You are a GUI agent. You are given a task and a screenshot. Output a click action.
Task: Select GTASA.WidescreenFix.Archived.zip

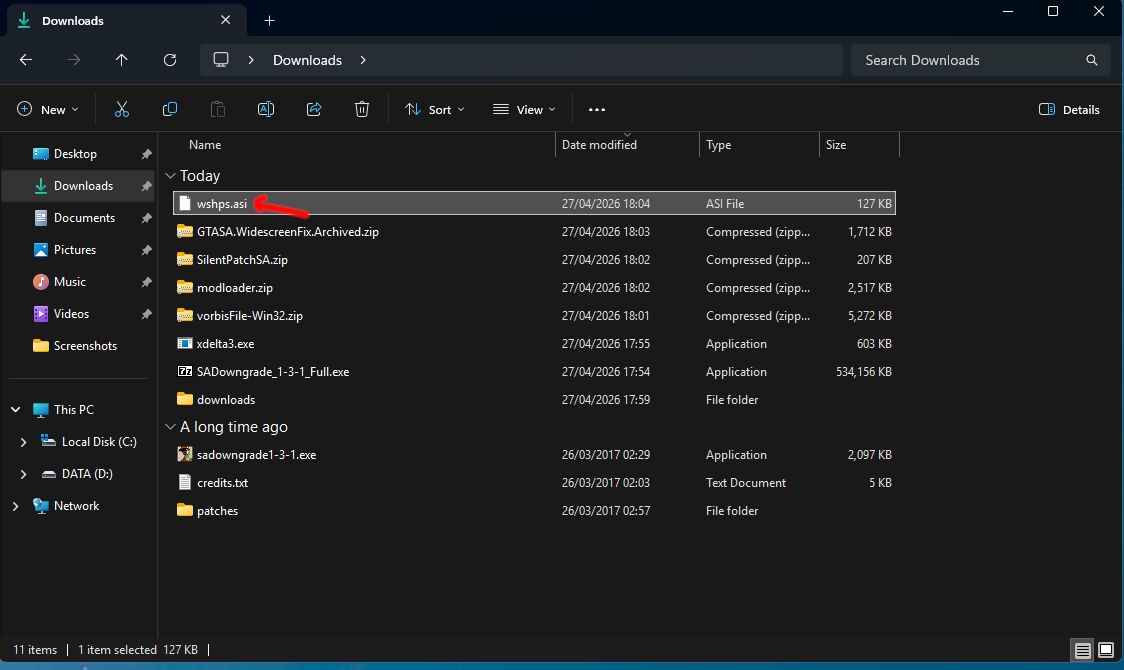point(534,231)
